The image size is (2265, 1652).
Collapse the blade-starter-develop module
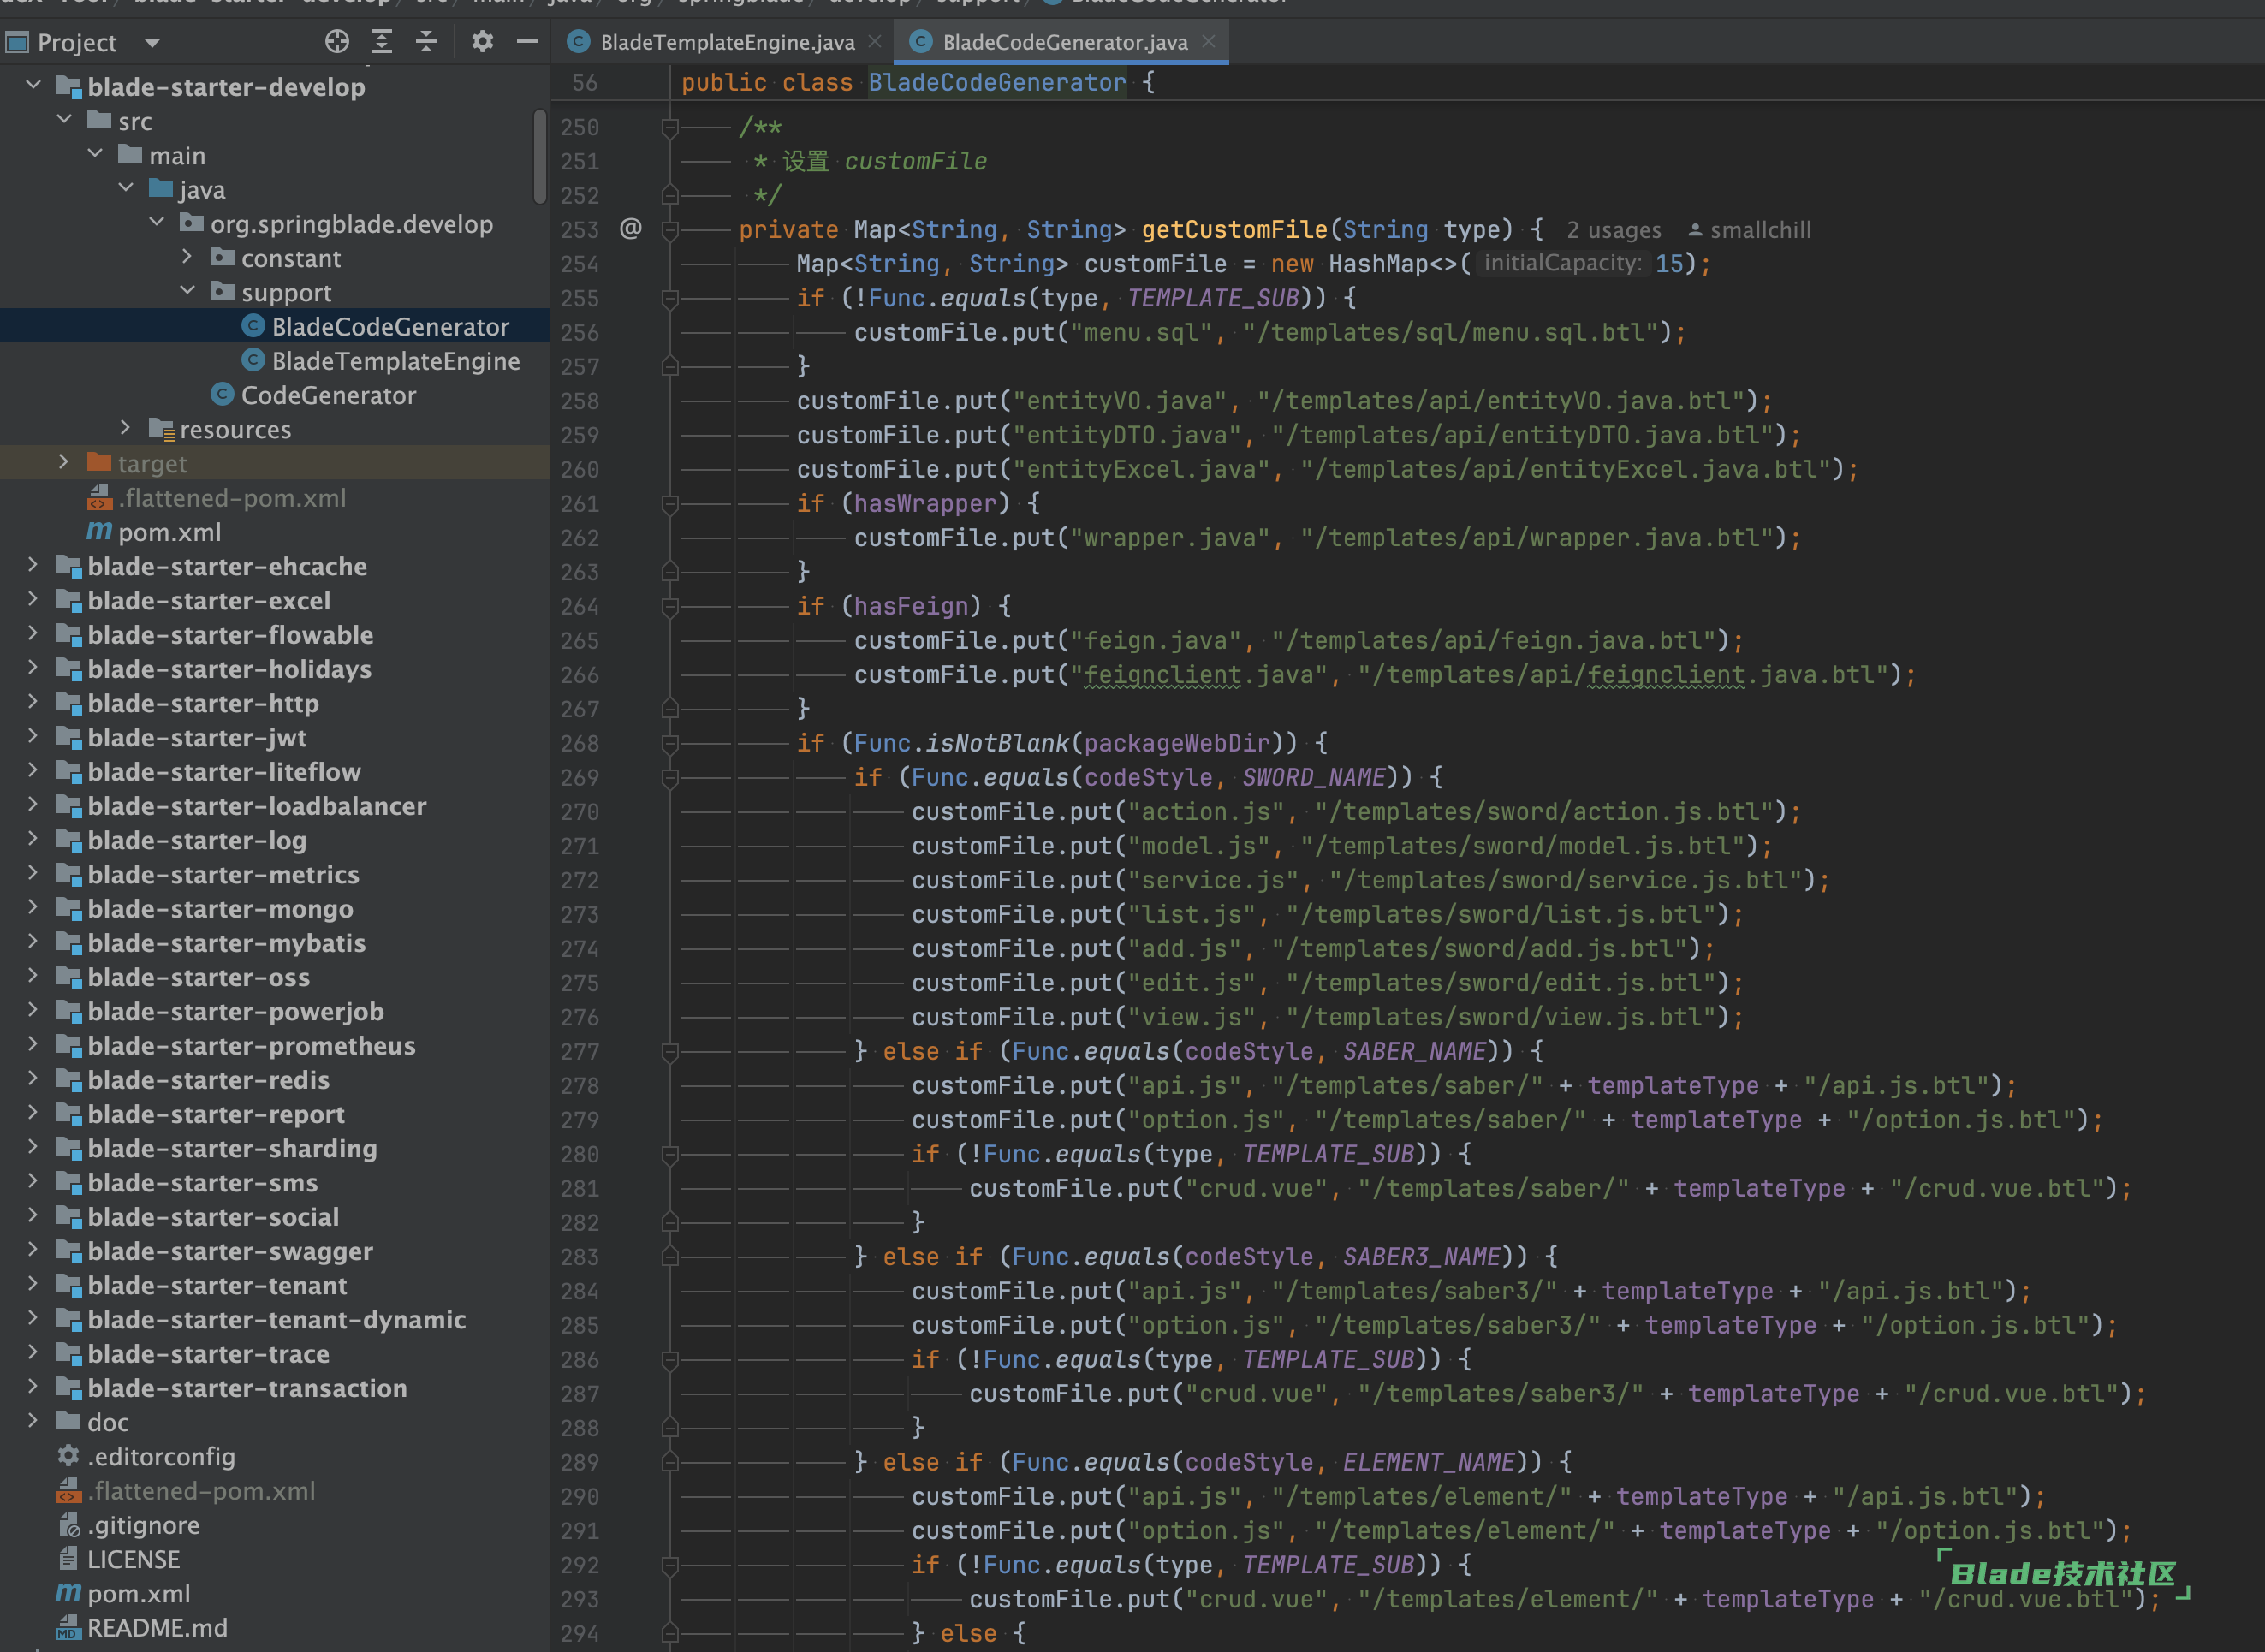(x=33, y=85)
